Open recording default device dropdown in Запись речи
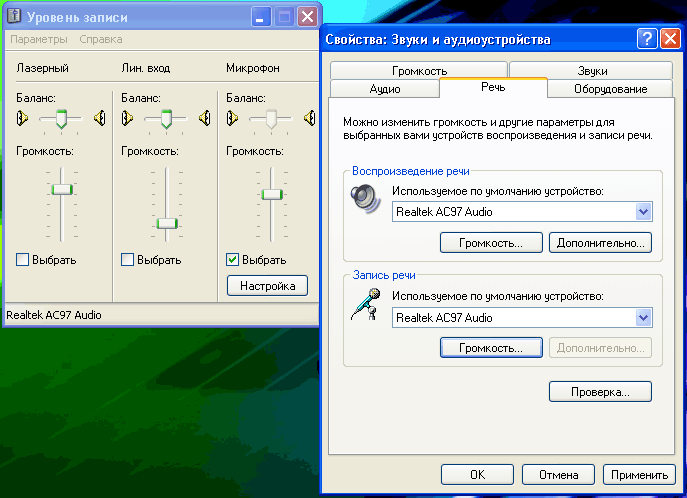Image resolution: width=687 pixels, height=498 pixels. click(x=643, y=318)
